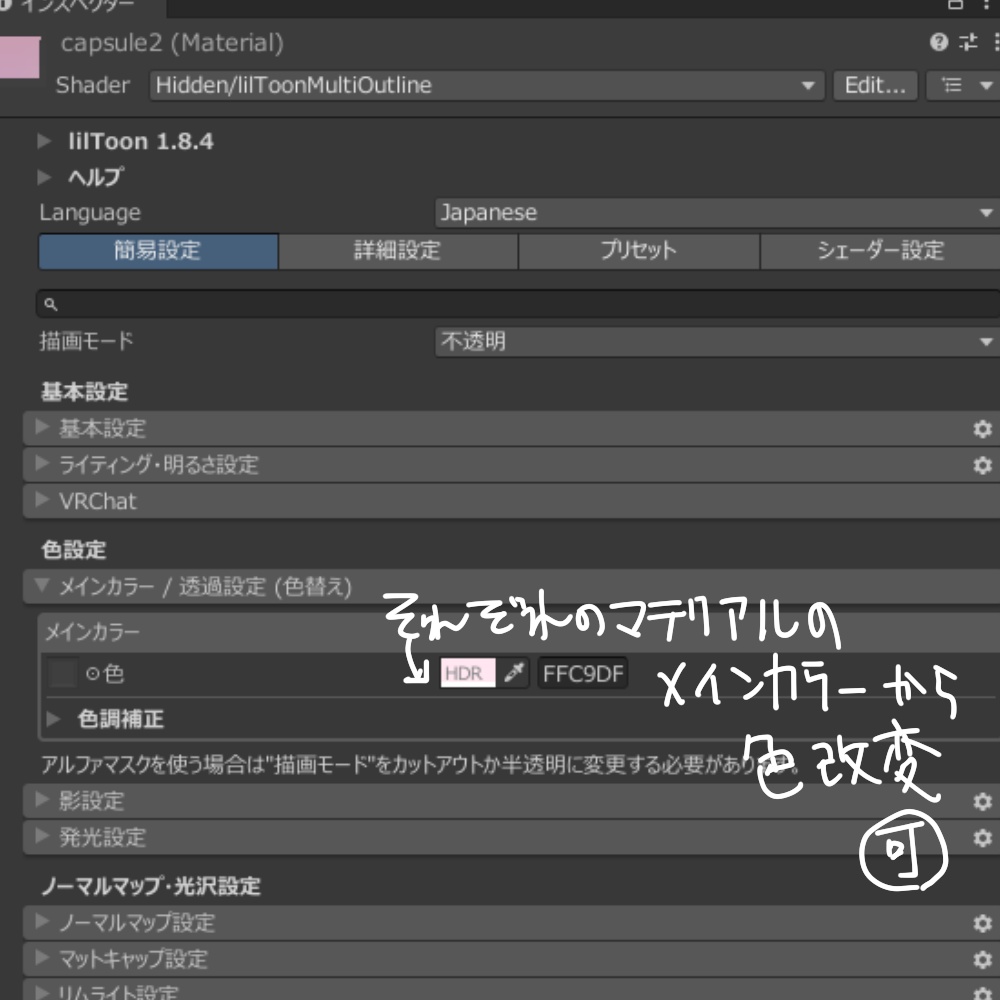Image resolution: width=1000 pixels, height=1000 pixels.
Task: Switch to the プリセット tab
Action: pos(637,251)
